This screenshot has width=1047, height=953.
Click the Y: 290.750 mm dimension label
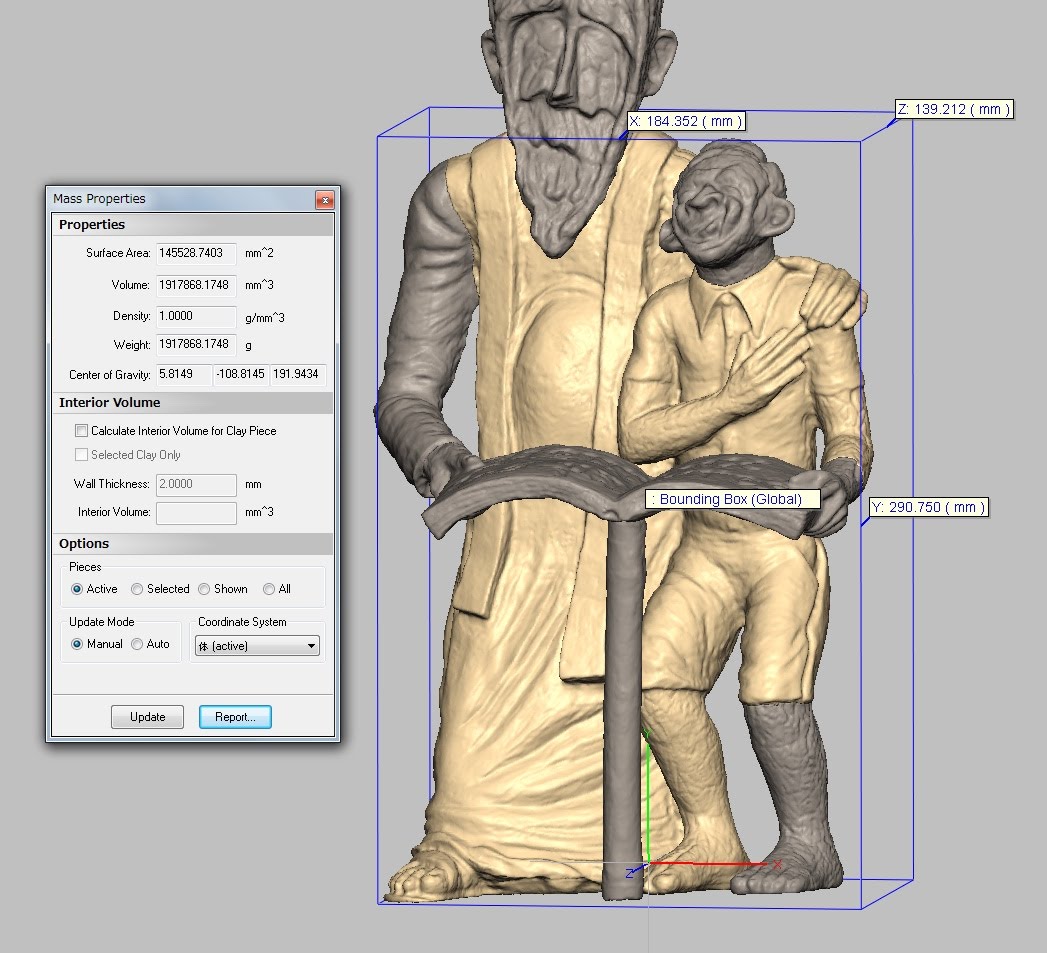pyautogui.click(x=927, y=507)
